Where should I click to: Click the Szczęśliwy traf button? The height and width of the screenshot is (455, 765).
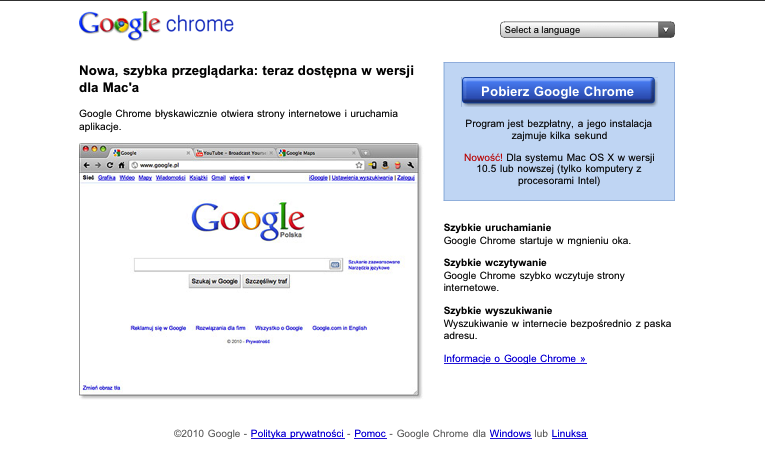pyautogui.click(x=266, y=281)
